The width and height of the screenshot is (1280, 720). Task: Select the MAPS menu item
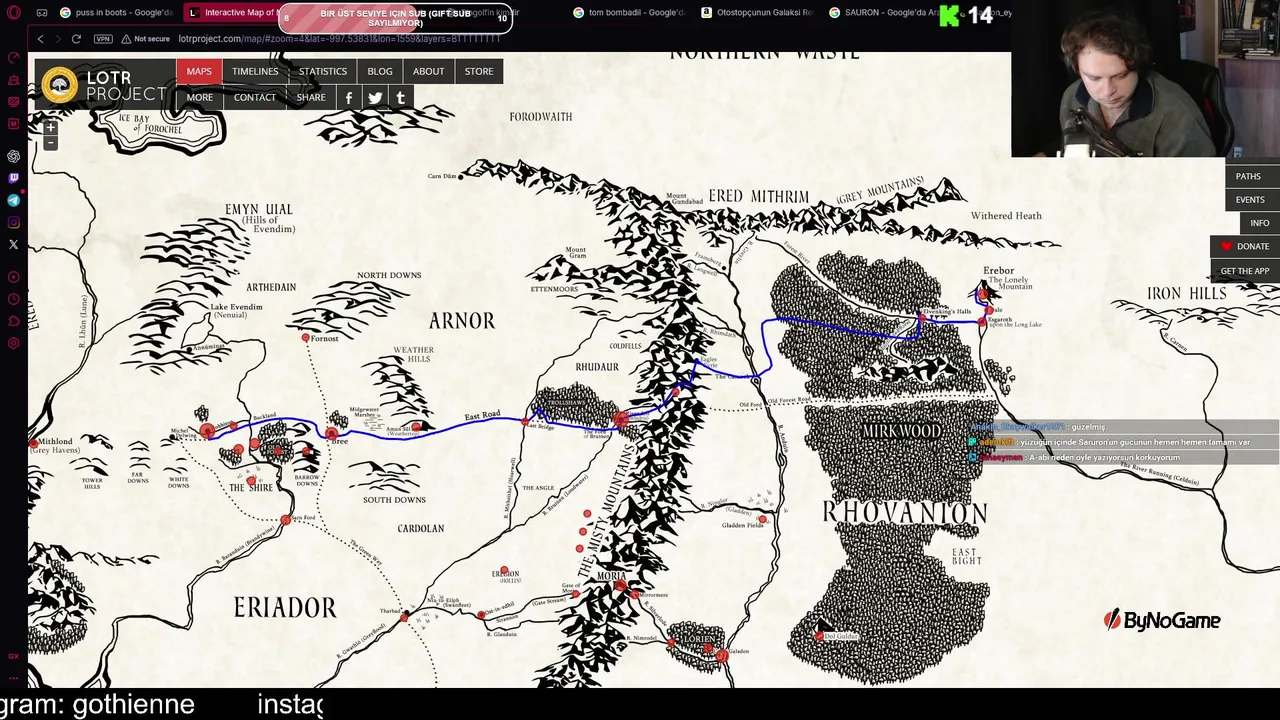point(199,71)
